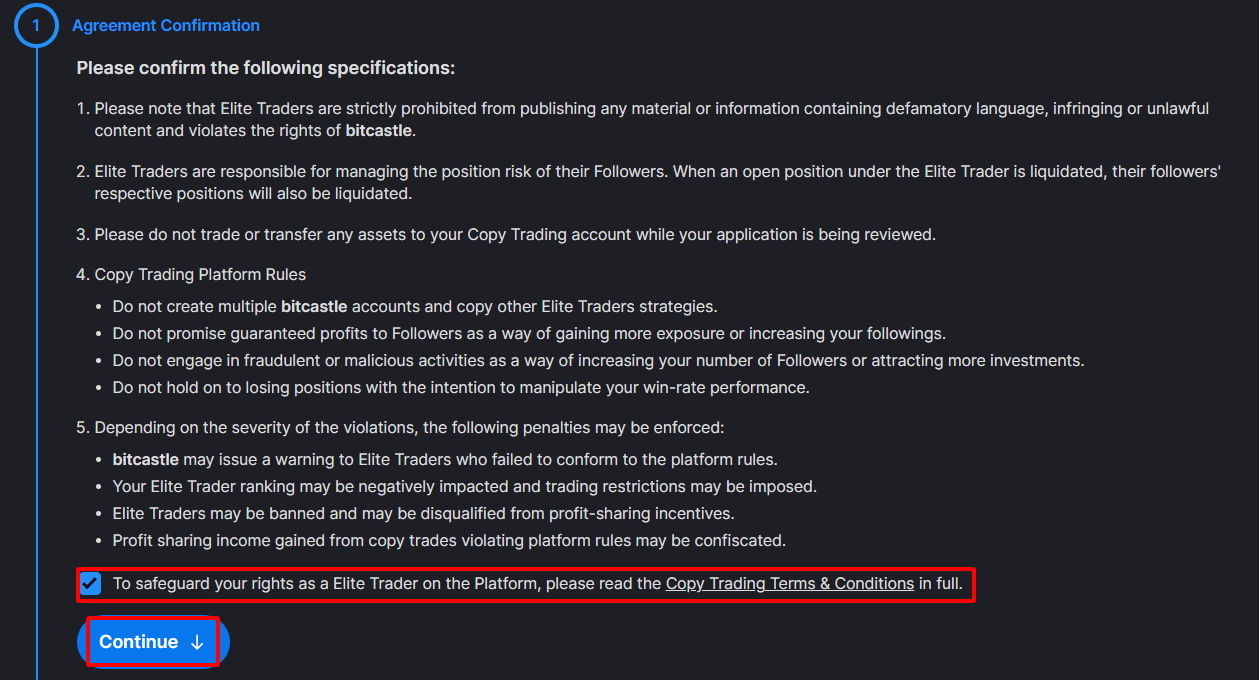Click the bullet about Elite Traders being banned
The image size is (1259, 680).
tap(423, 513)
